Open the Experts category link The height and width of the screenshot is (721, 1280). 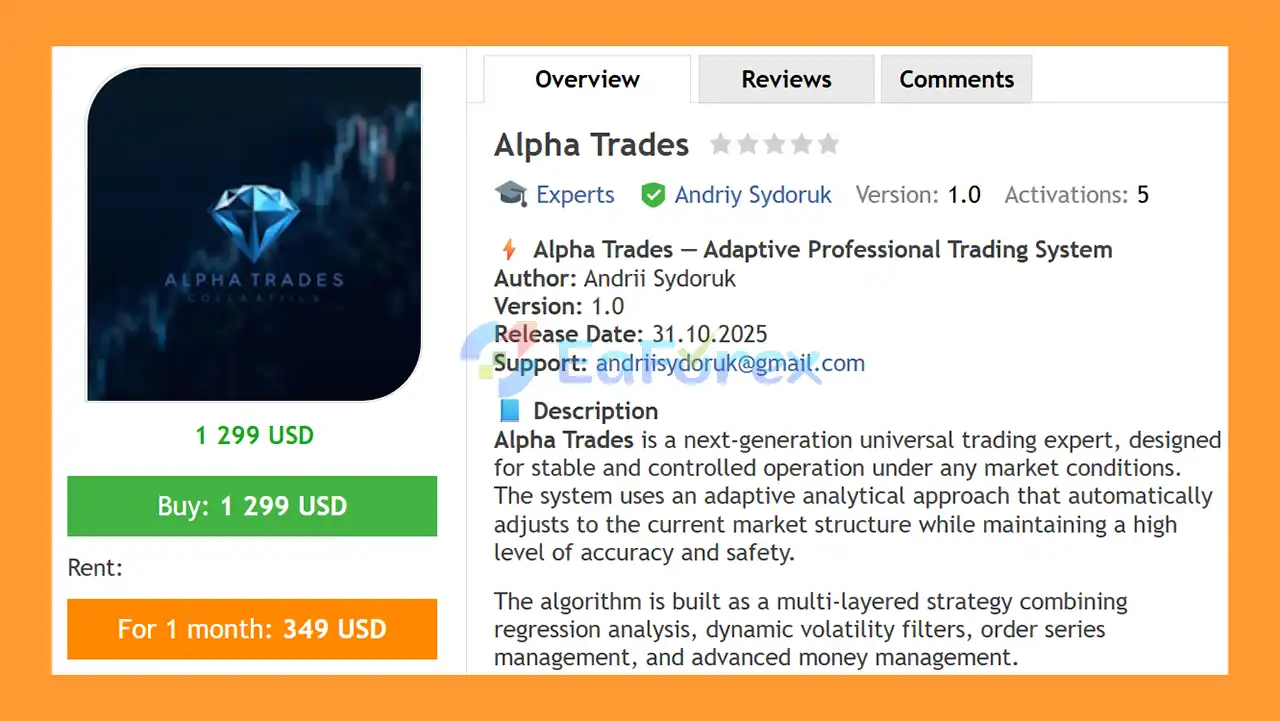(575, 195)
